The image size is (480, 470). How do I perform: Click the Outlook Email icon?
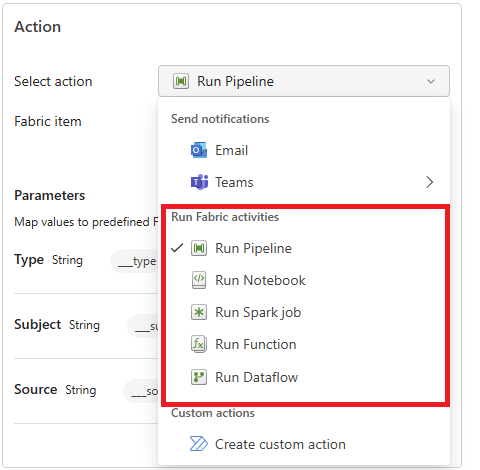tap(199, 150)
